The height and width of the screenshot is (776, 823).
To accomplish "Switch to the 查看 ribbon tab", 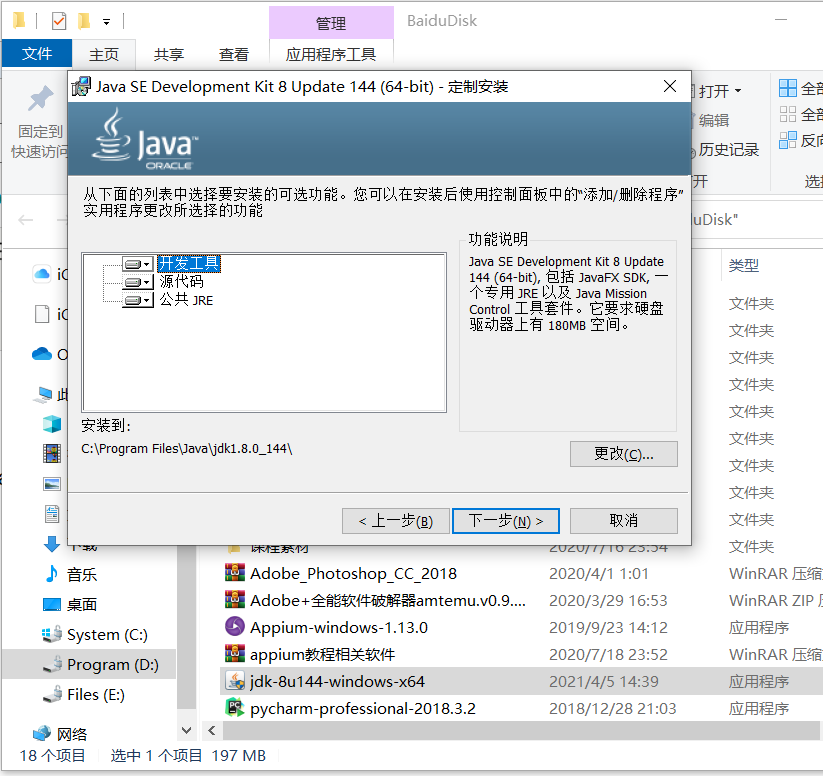I will [234, 54].
